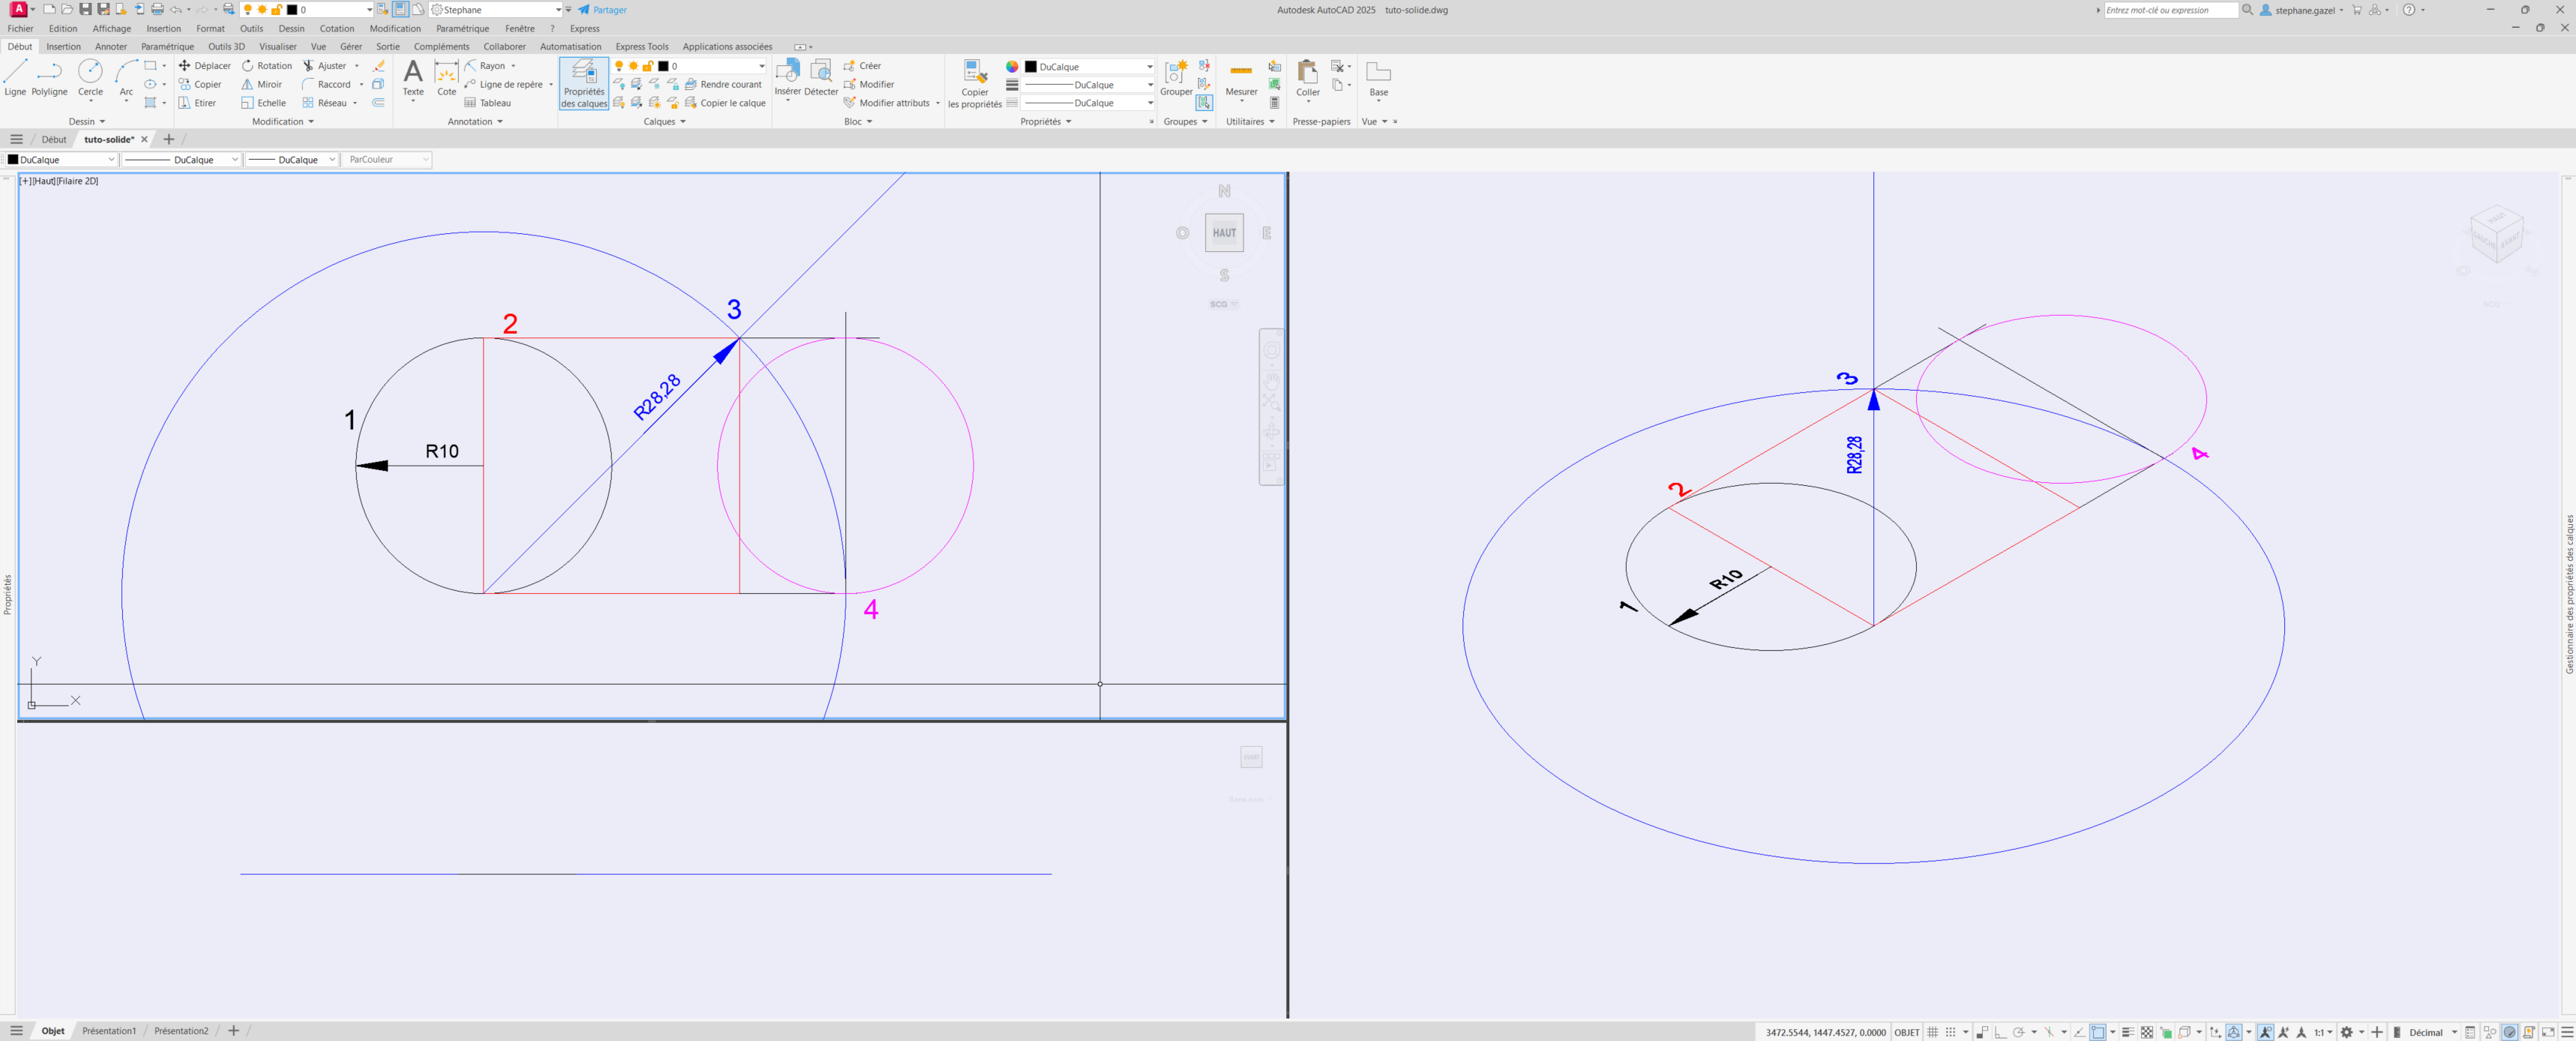Toggle ortho mode in status bar
Viewport: 2576px width, 1041px height.
click(x=2000, y=1032)
